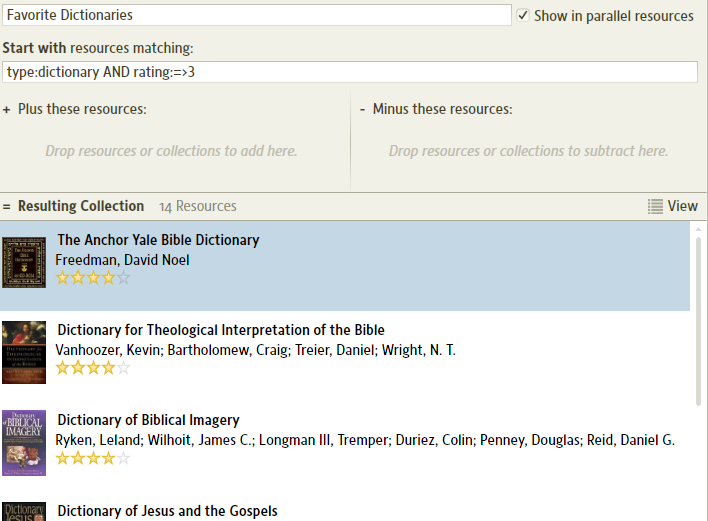Click the resource matching rule field
708x521 pixels.
click(x=350, y=72)
